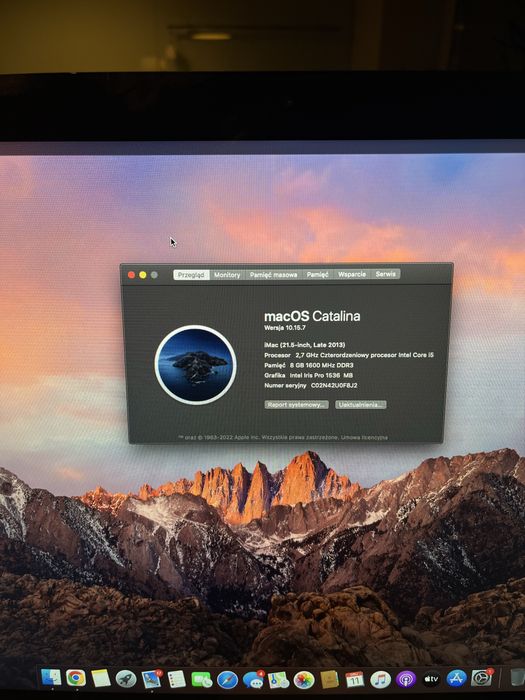Open Podcasts purple icon
525x700 pixels.
click(x=406, y=679)
